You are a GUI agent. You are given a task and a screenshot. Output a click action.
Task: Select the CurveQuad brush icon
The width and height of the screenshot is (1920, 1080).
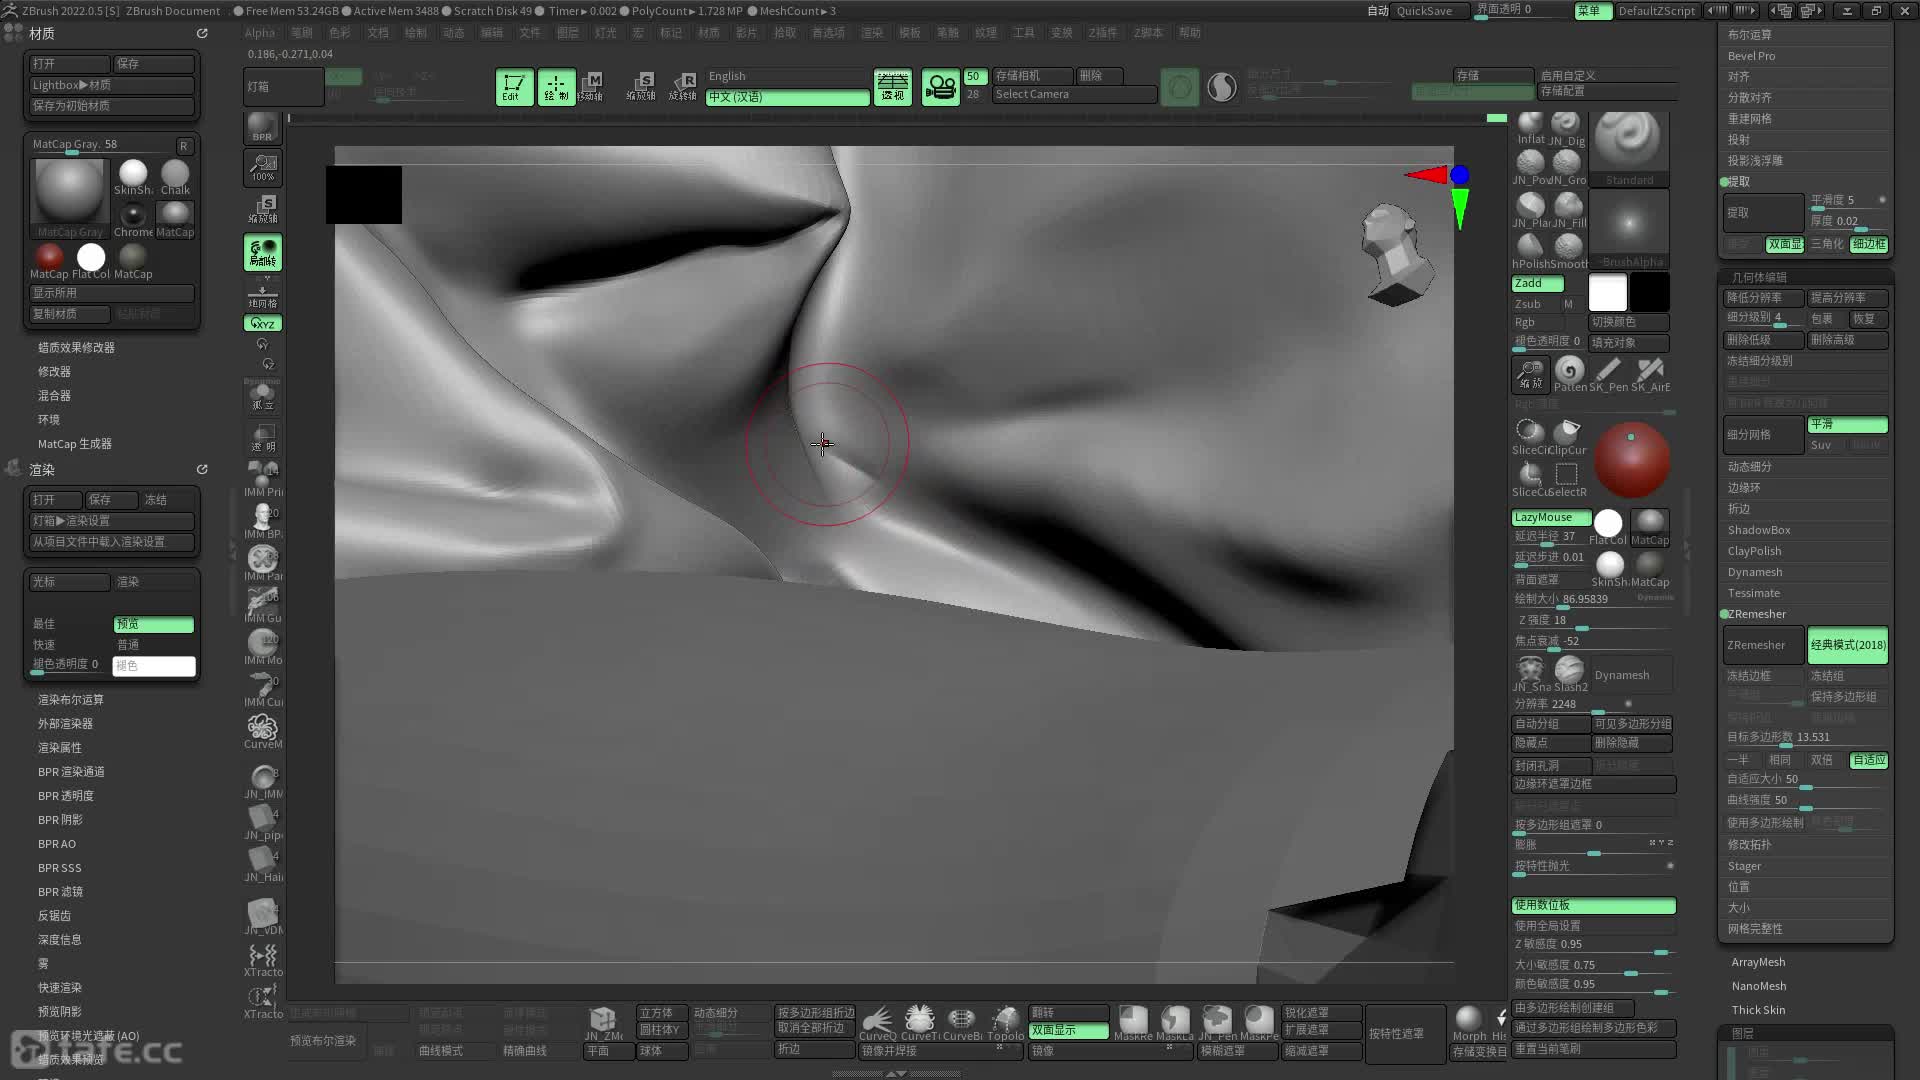[x=877, y=1023]
